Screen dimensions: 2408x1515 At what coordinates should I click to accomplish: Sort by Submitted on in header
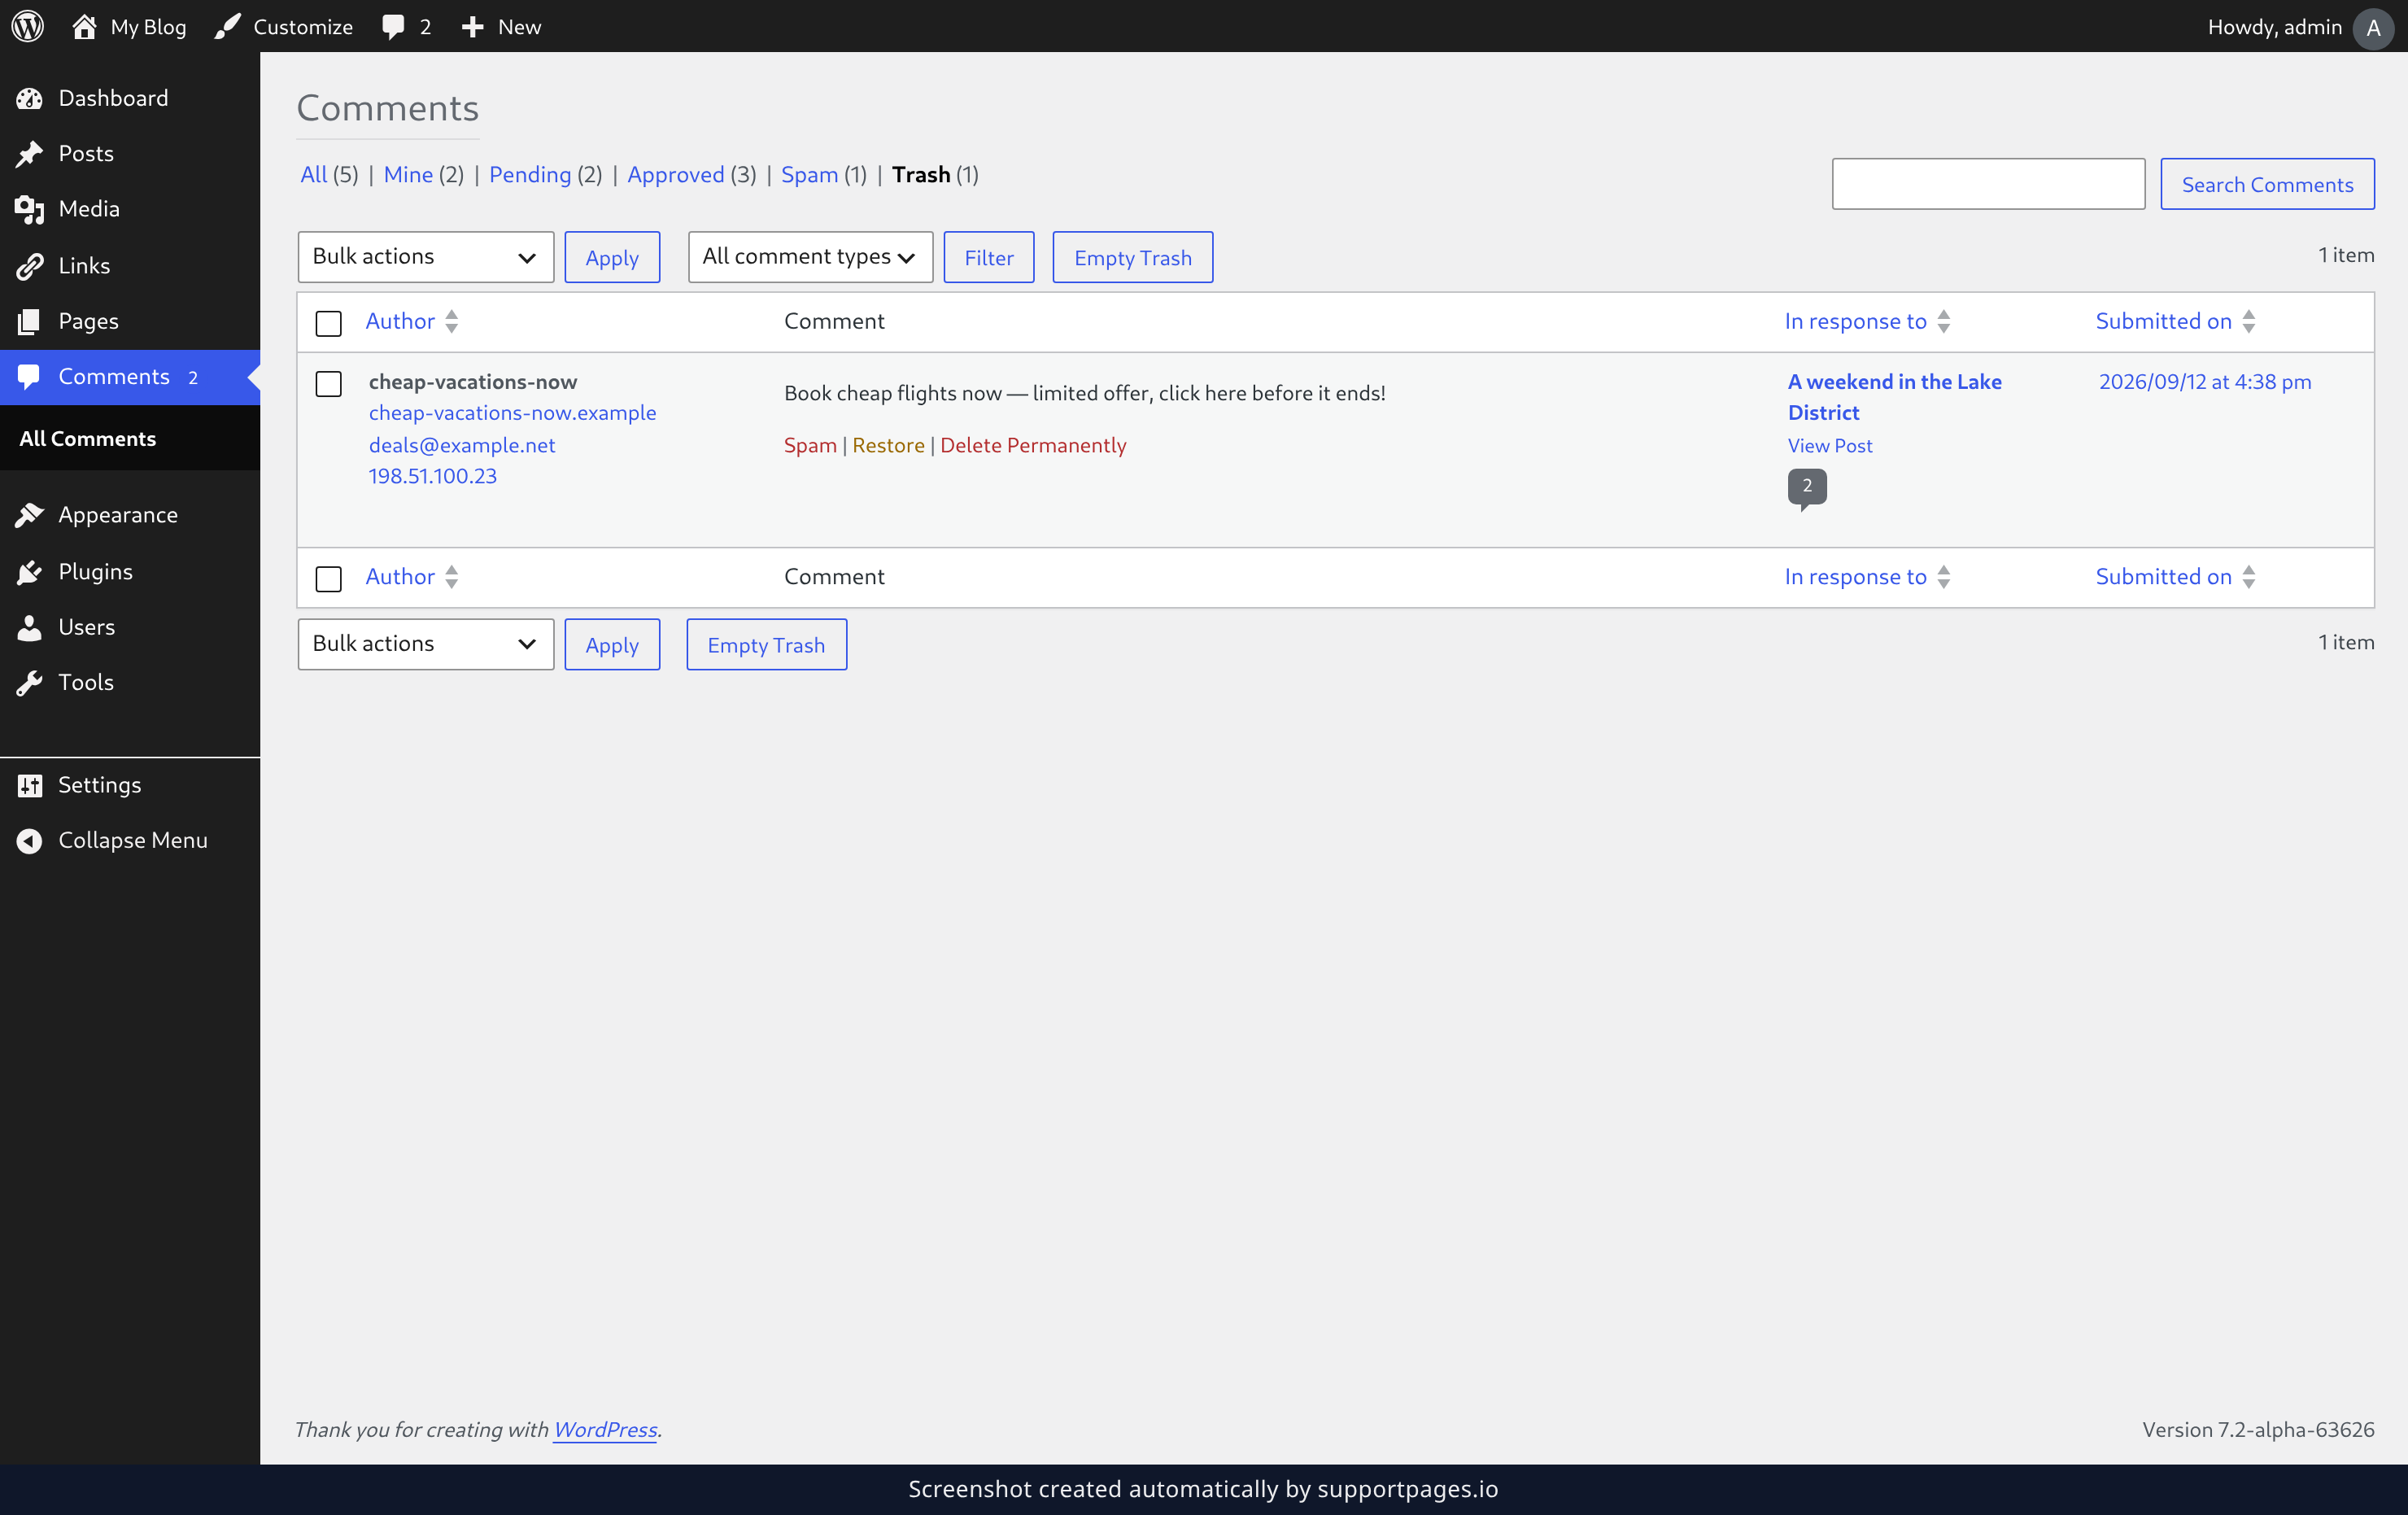click(x=2175, y=321)
